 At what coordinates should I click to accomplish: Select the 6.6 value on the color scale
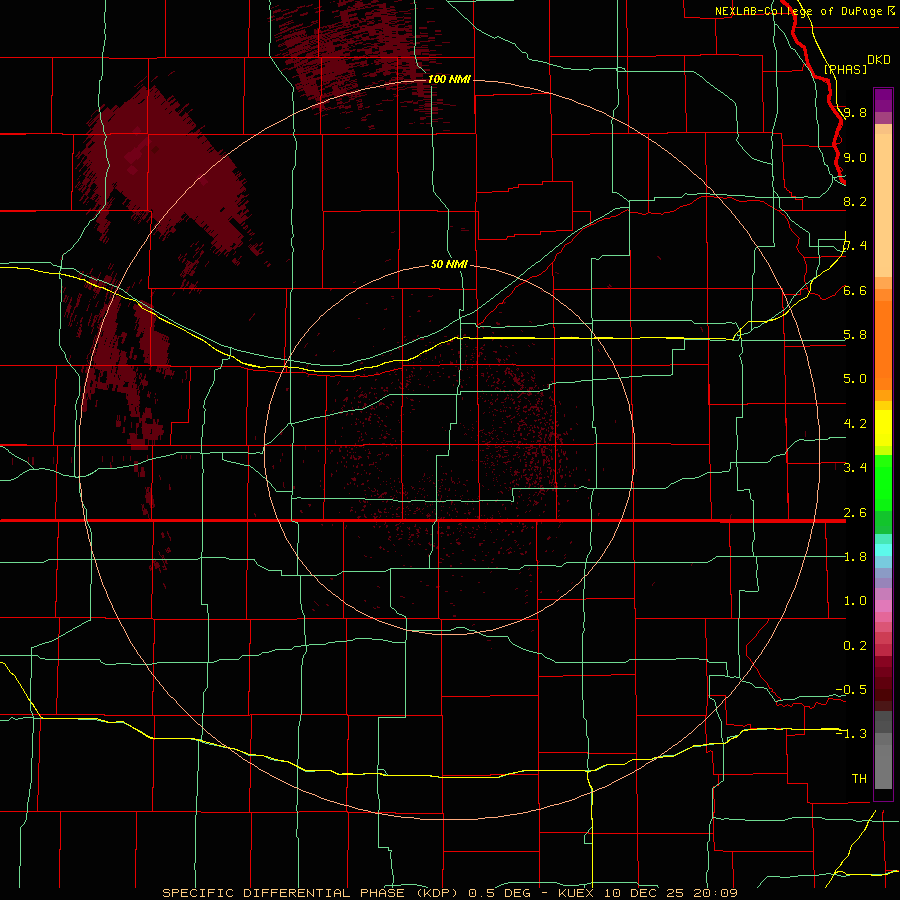pyautogui.click(x=855, y=290)
